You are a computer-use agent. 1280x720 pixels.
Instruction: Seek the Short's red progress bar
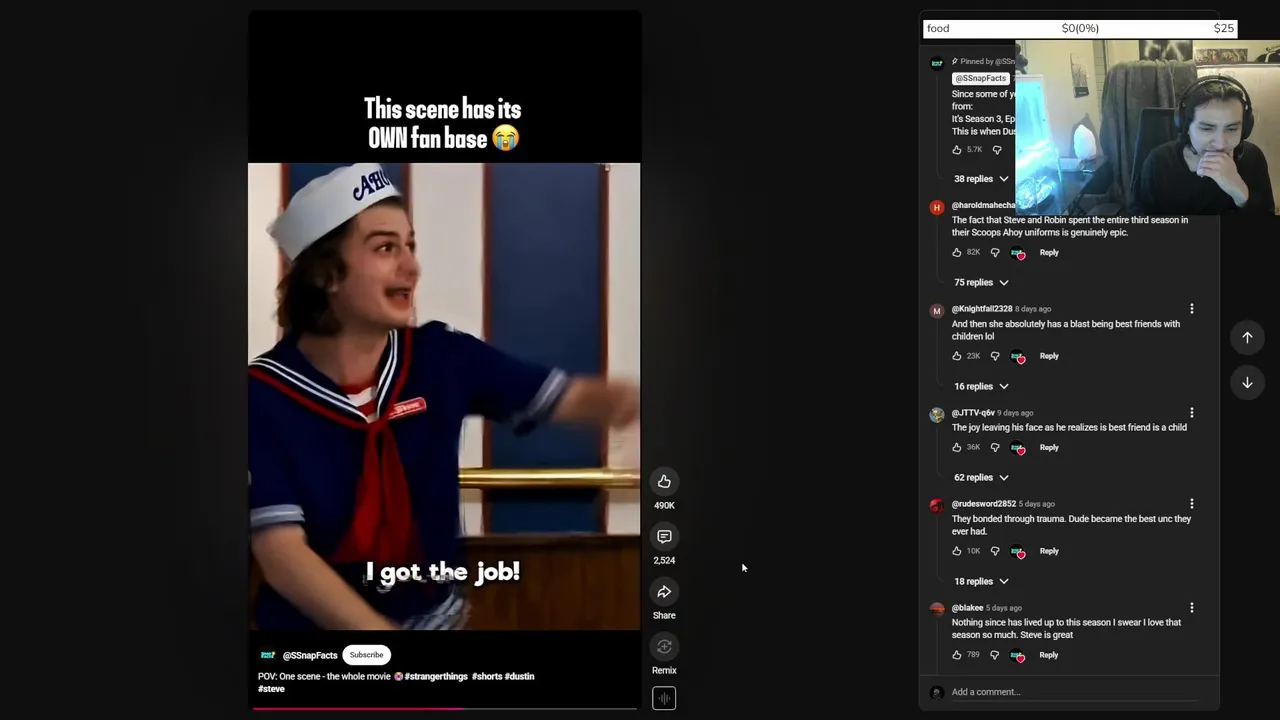(x=444, y=708)
